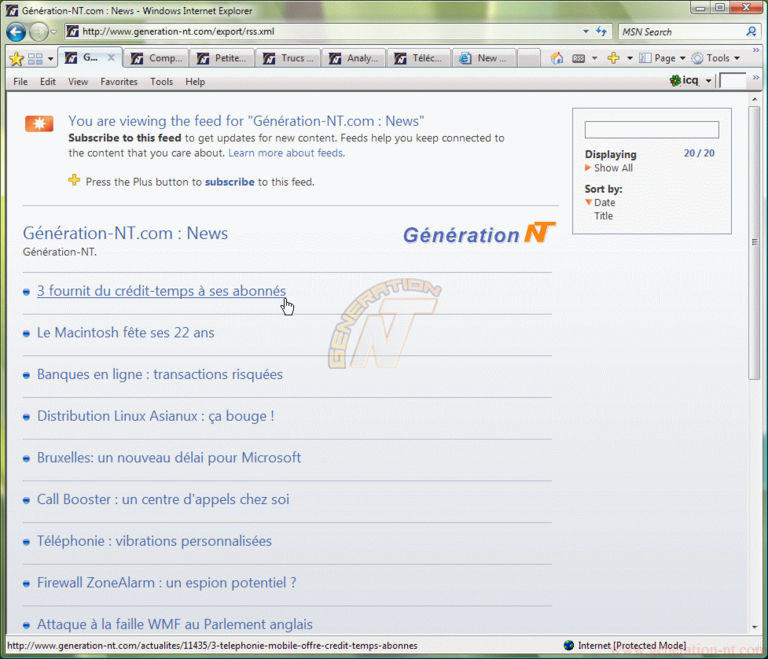Expand the Quick Tabs tab list dropdown
This screenshot has height=659, width=768.
50,59
